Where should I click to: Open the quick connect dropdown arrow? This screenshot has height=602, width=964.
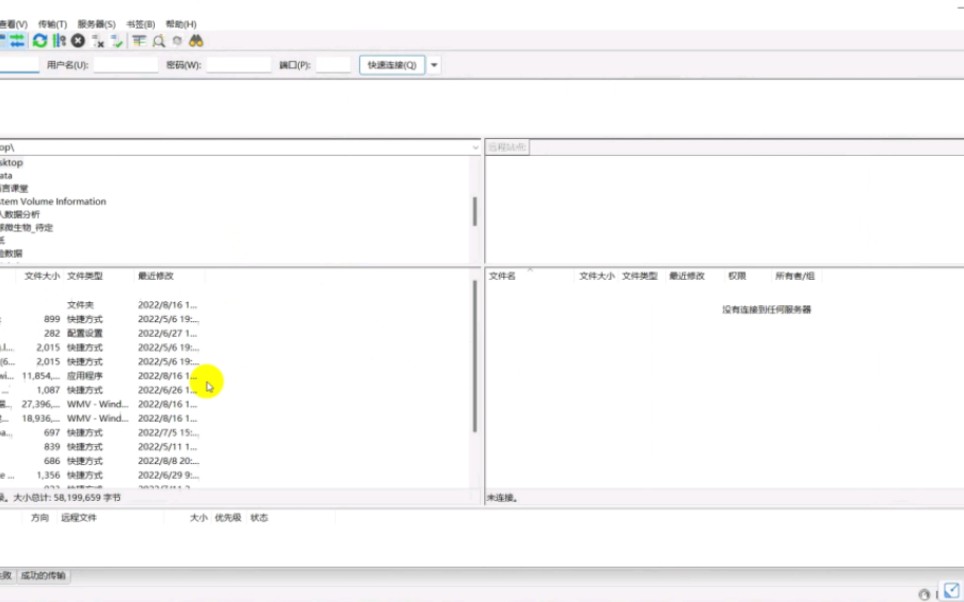click(434, 64)
